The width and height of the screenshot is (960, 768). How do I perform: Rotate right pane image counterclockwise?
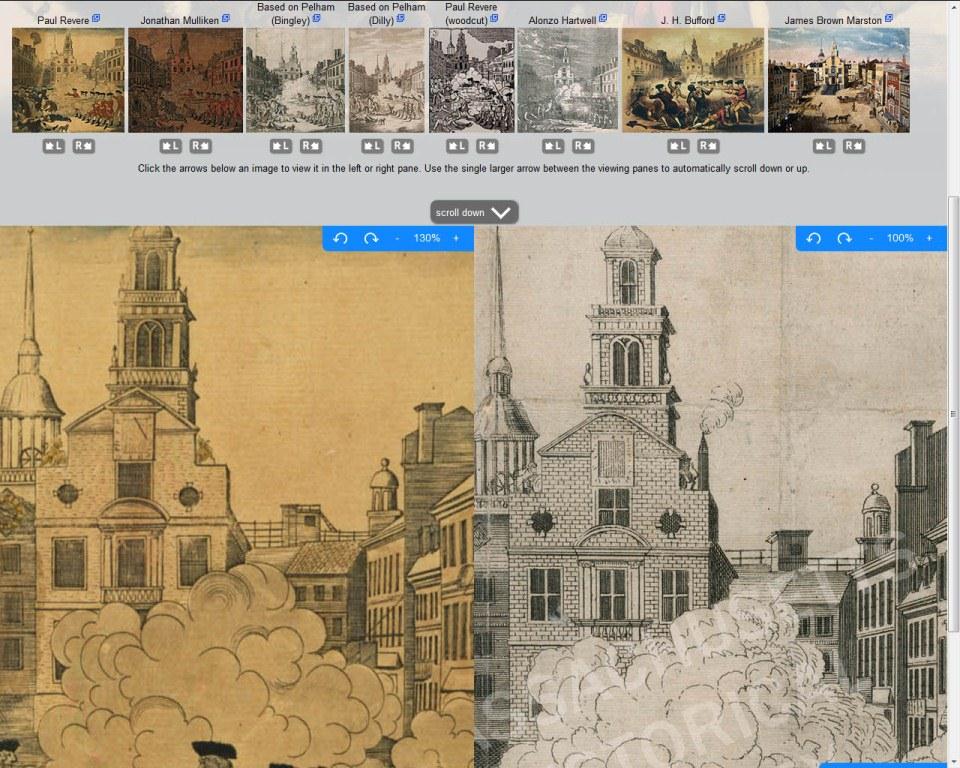(814, 238)
